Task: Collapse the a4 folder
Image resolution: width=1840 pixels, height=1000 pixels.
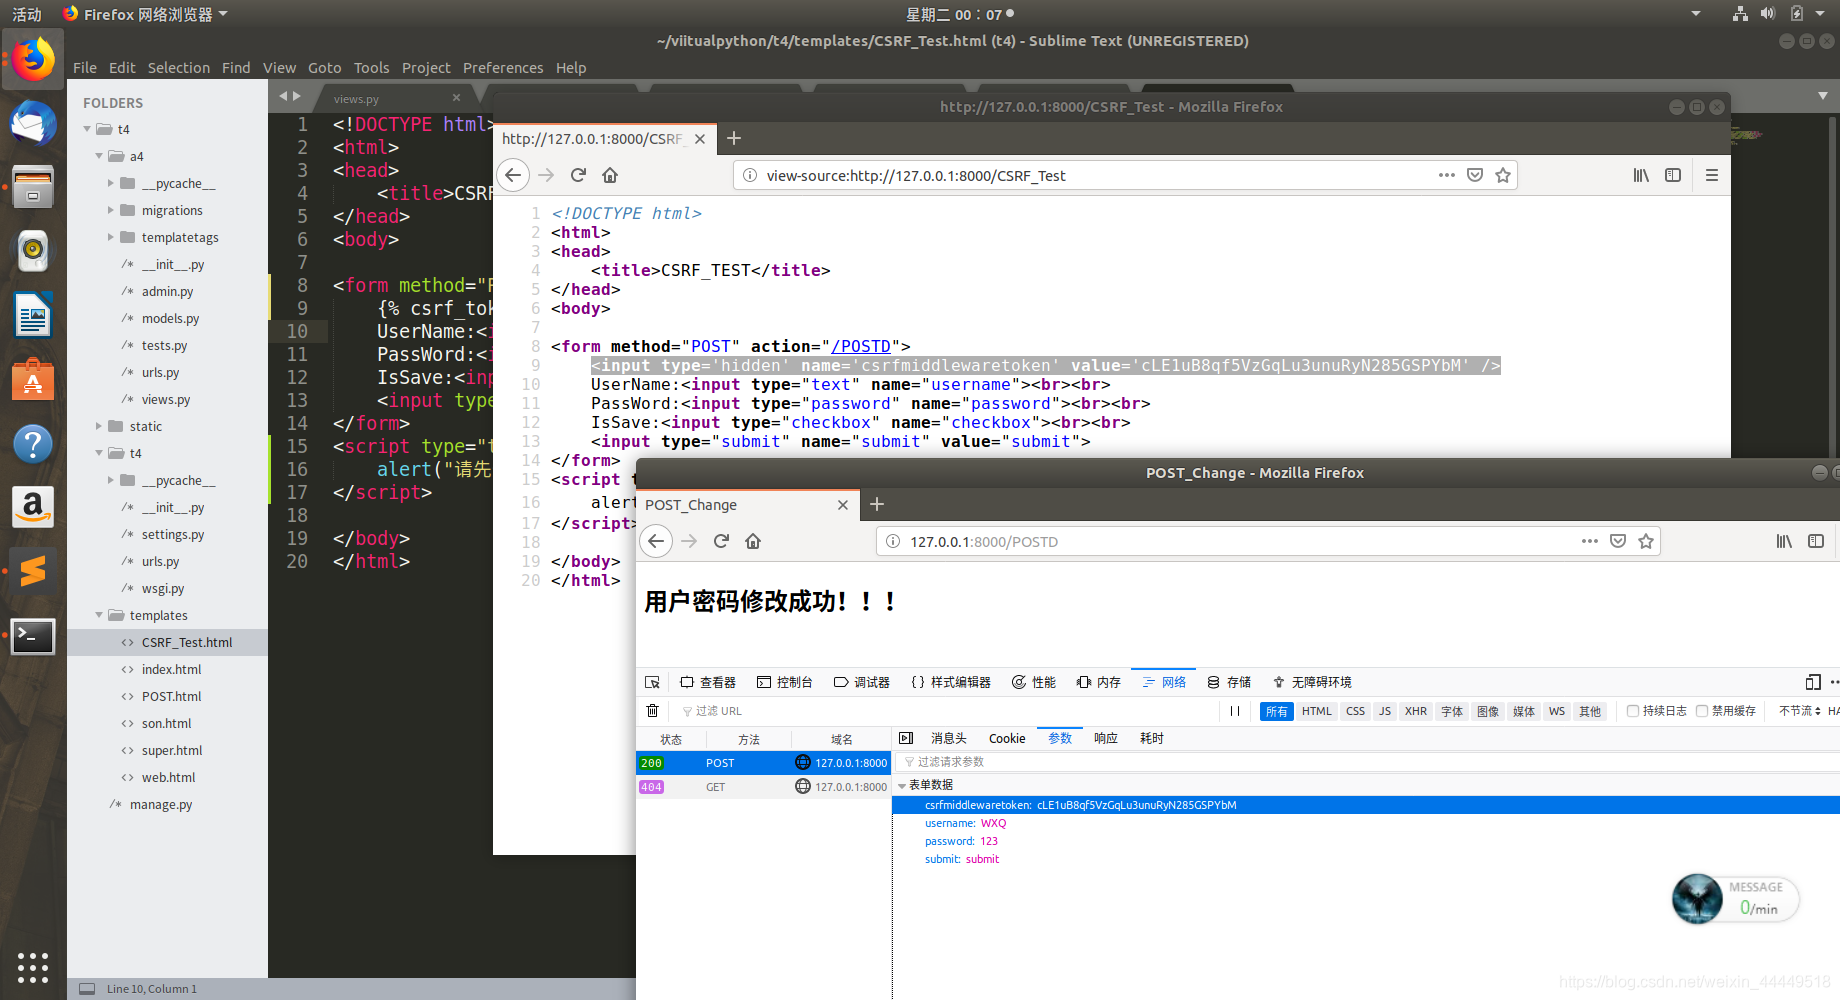Action: point(99,156)
